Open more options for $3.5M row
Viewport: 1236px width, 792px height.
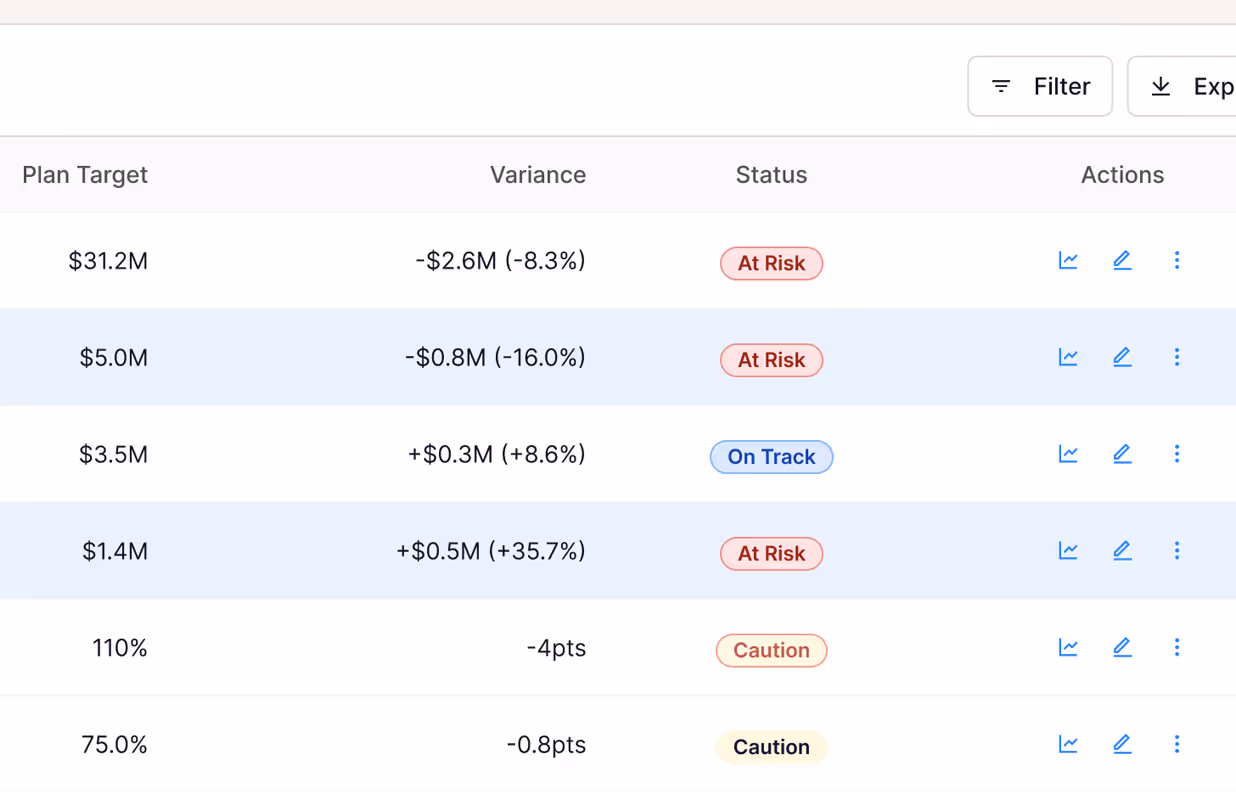[1177, 454]
